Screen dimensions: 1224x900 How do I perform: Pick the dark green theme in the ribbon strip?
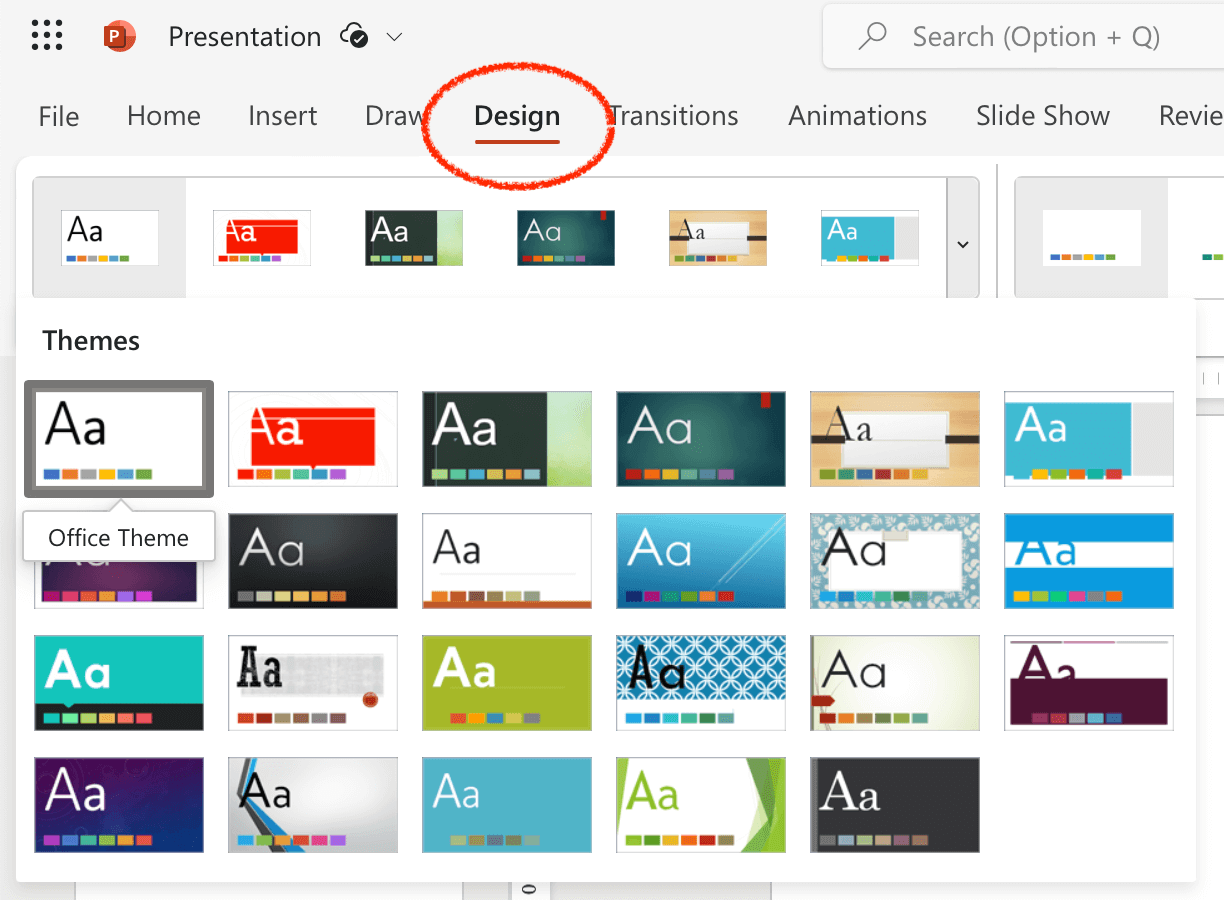tap(414, 238)
